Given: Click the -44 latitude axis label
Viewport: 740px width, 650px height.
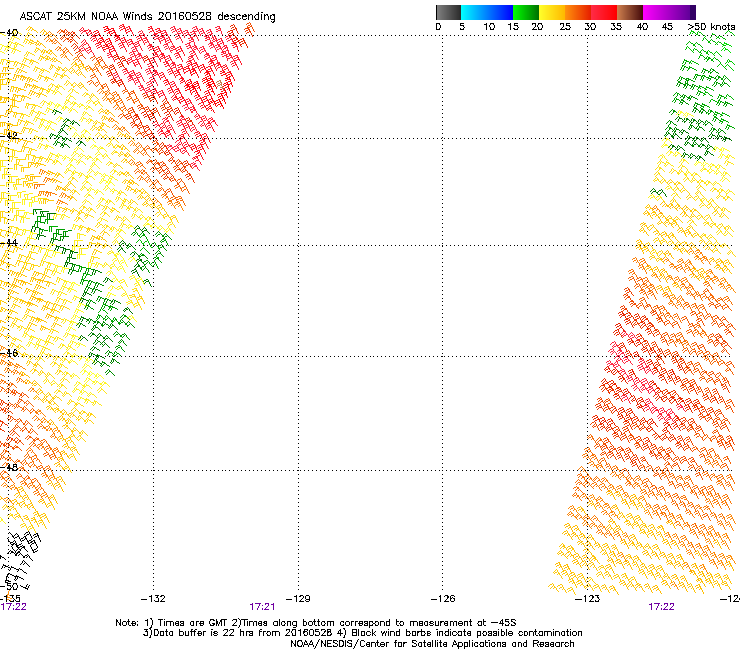Looking at the screenshot, I should 9,243.
